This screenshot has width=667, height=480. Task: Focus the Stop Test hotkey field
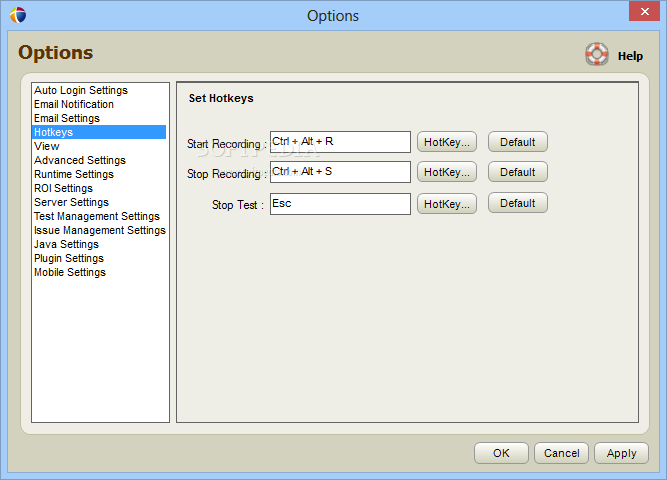click(340, 204)
